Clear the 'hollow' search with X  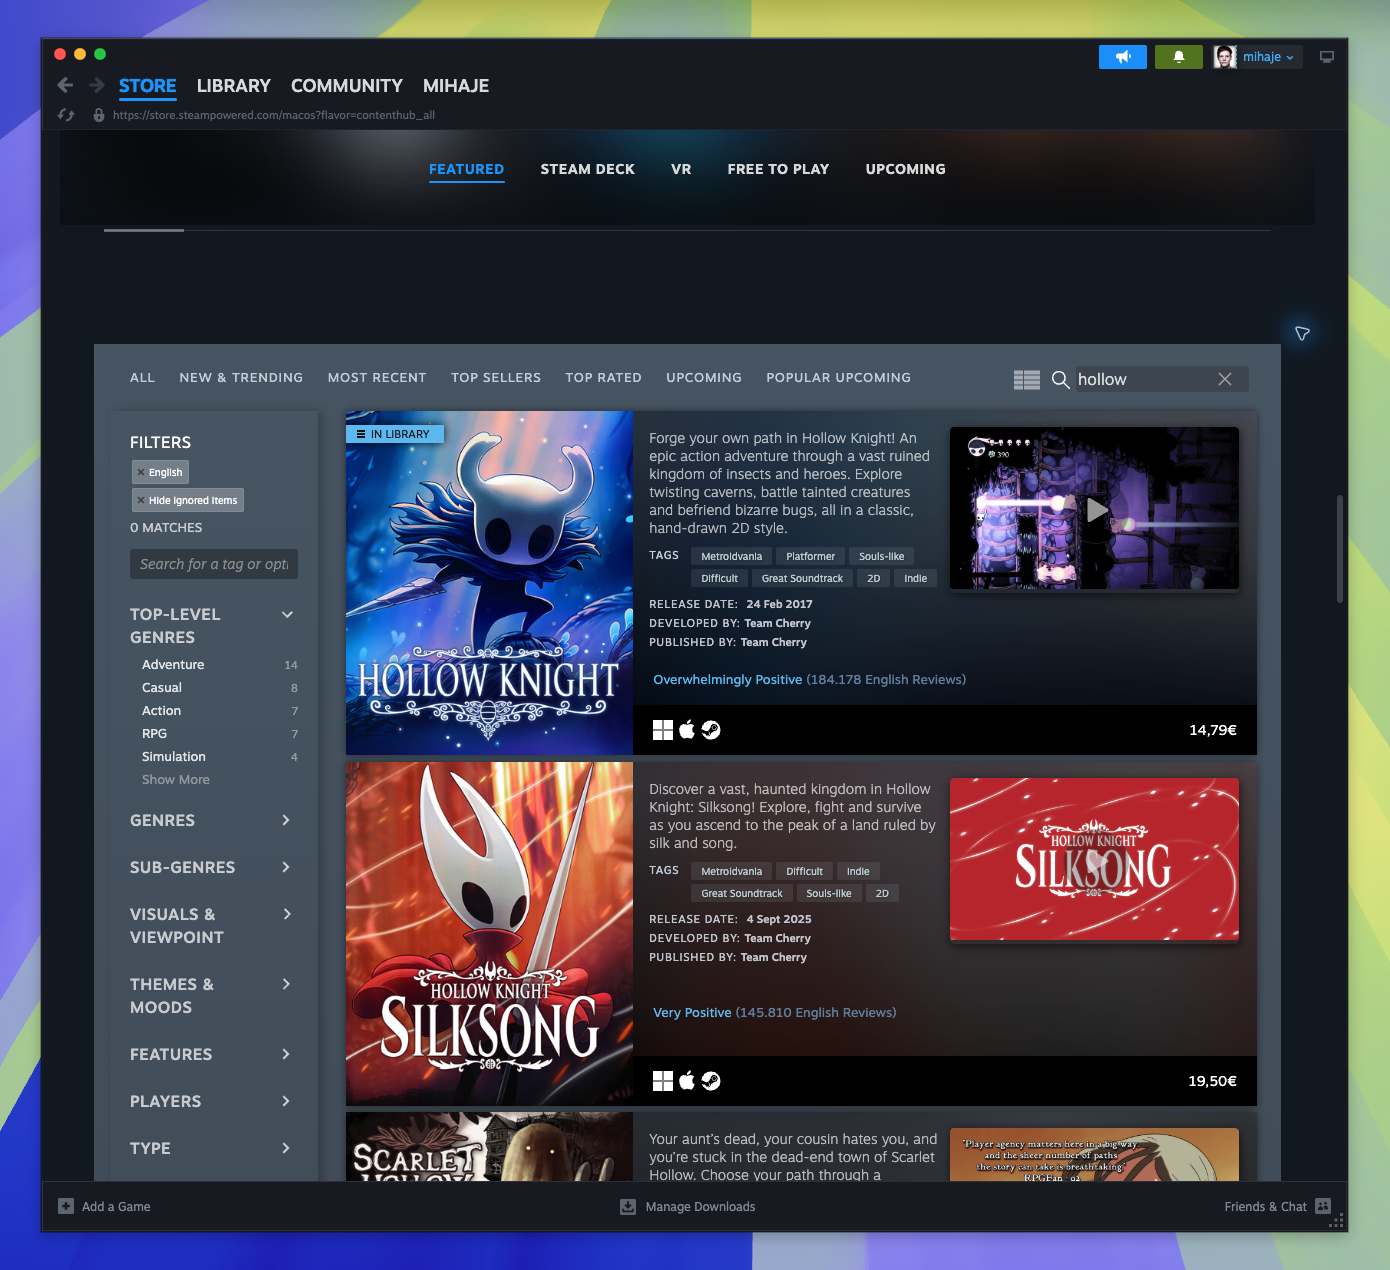1225,379
